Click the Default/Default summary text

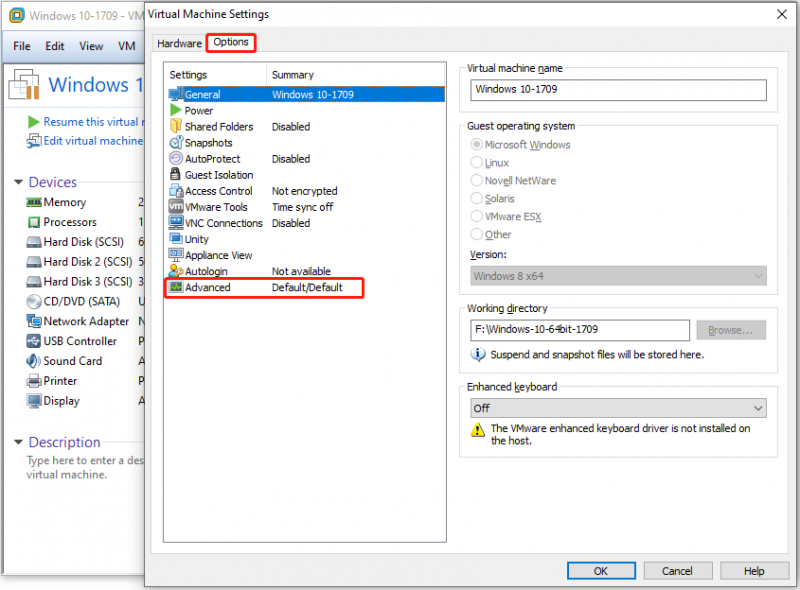click(x=307, y=287)
